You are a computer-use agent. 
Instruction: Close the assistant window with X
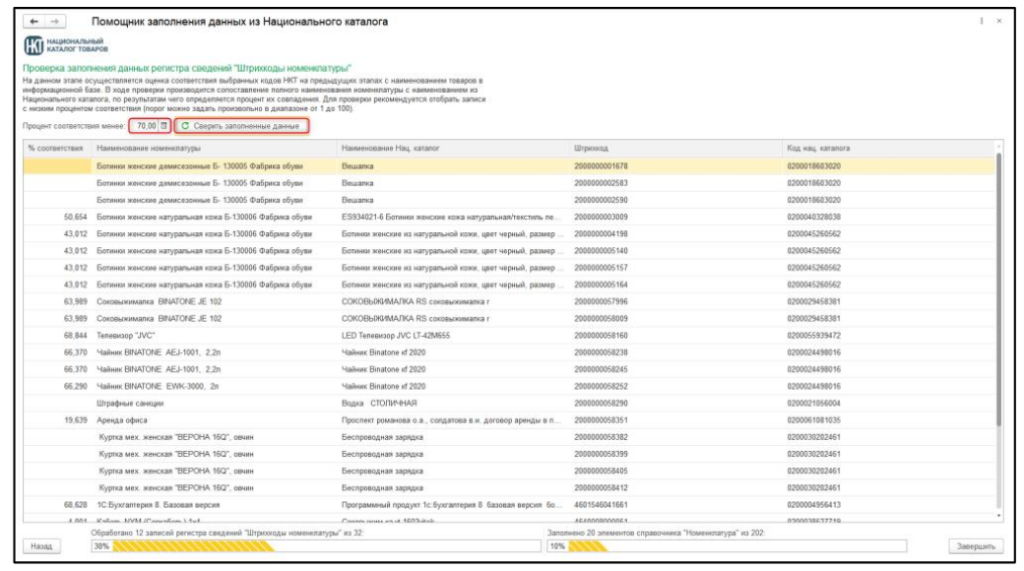tap(999, 21)
